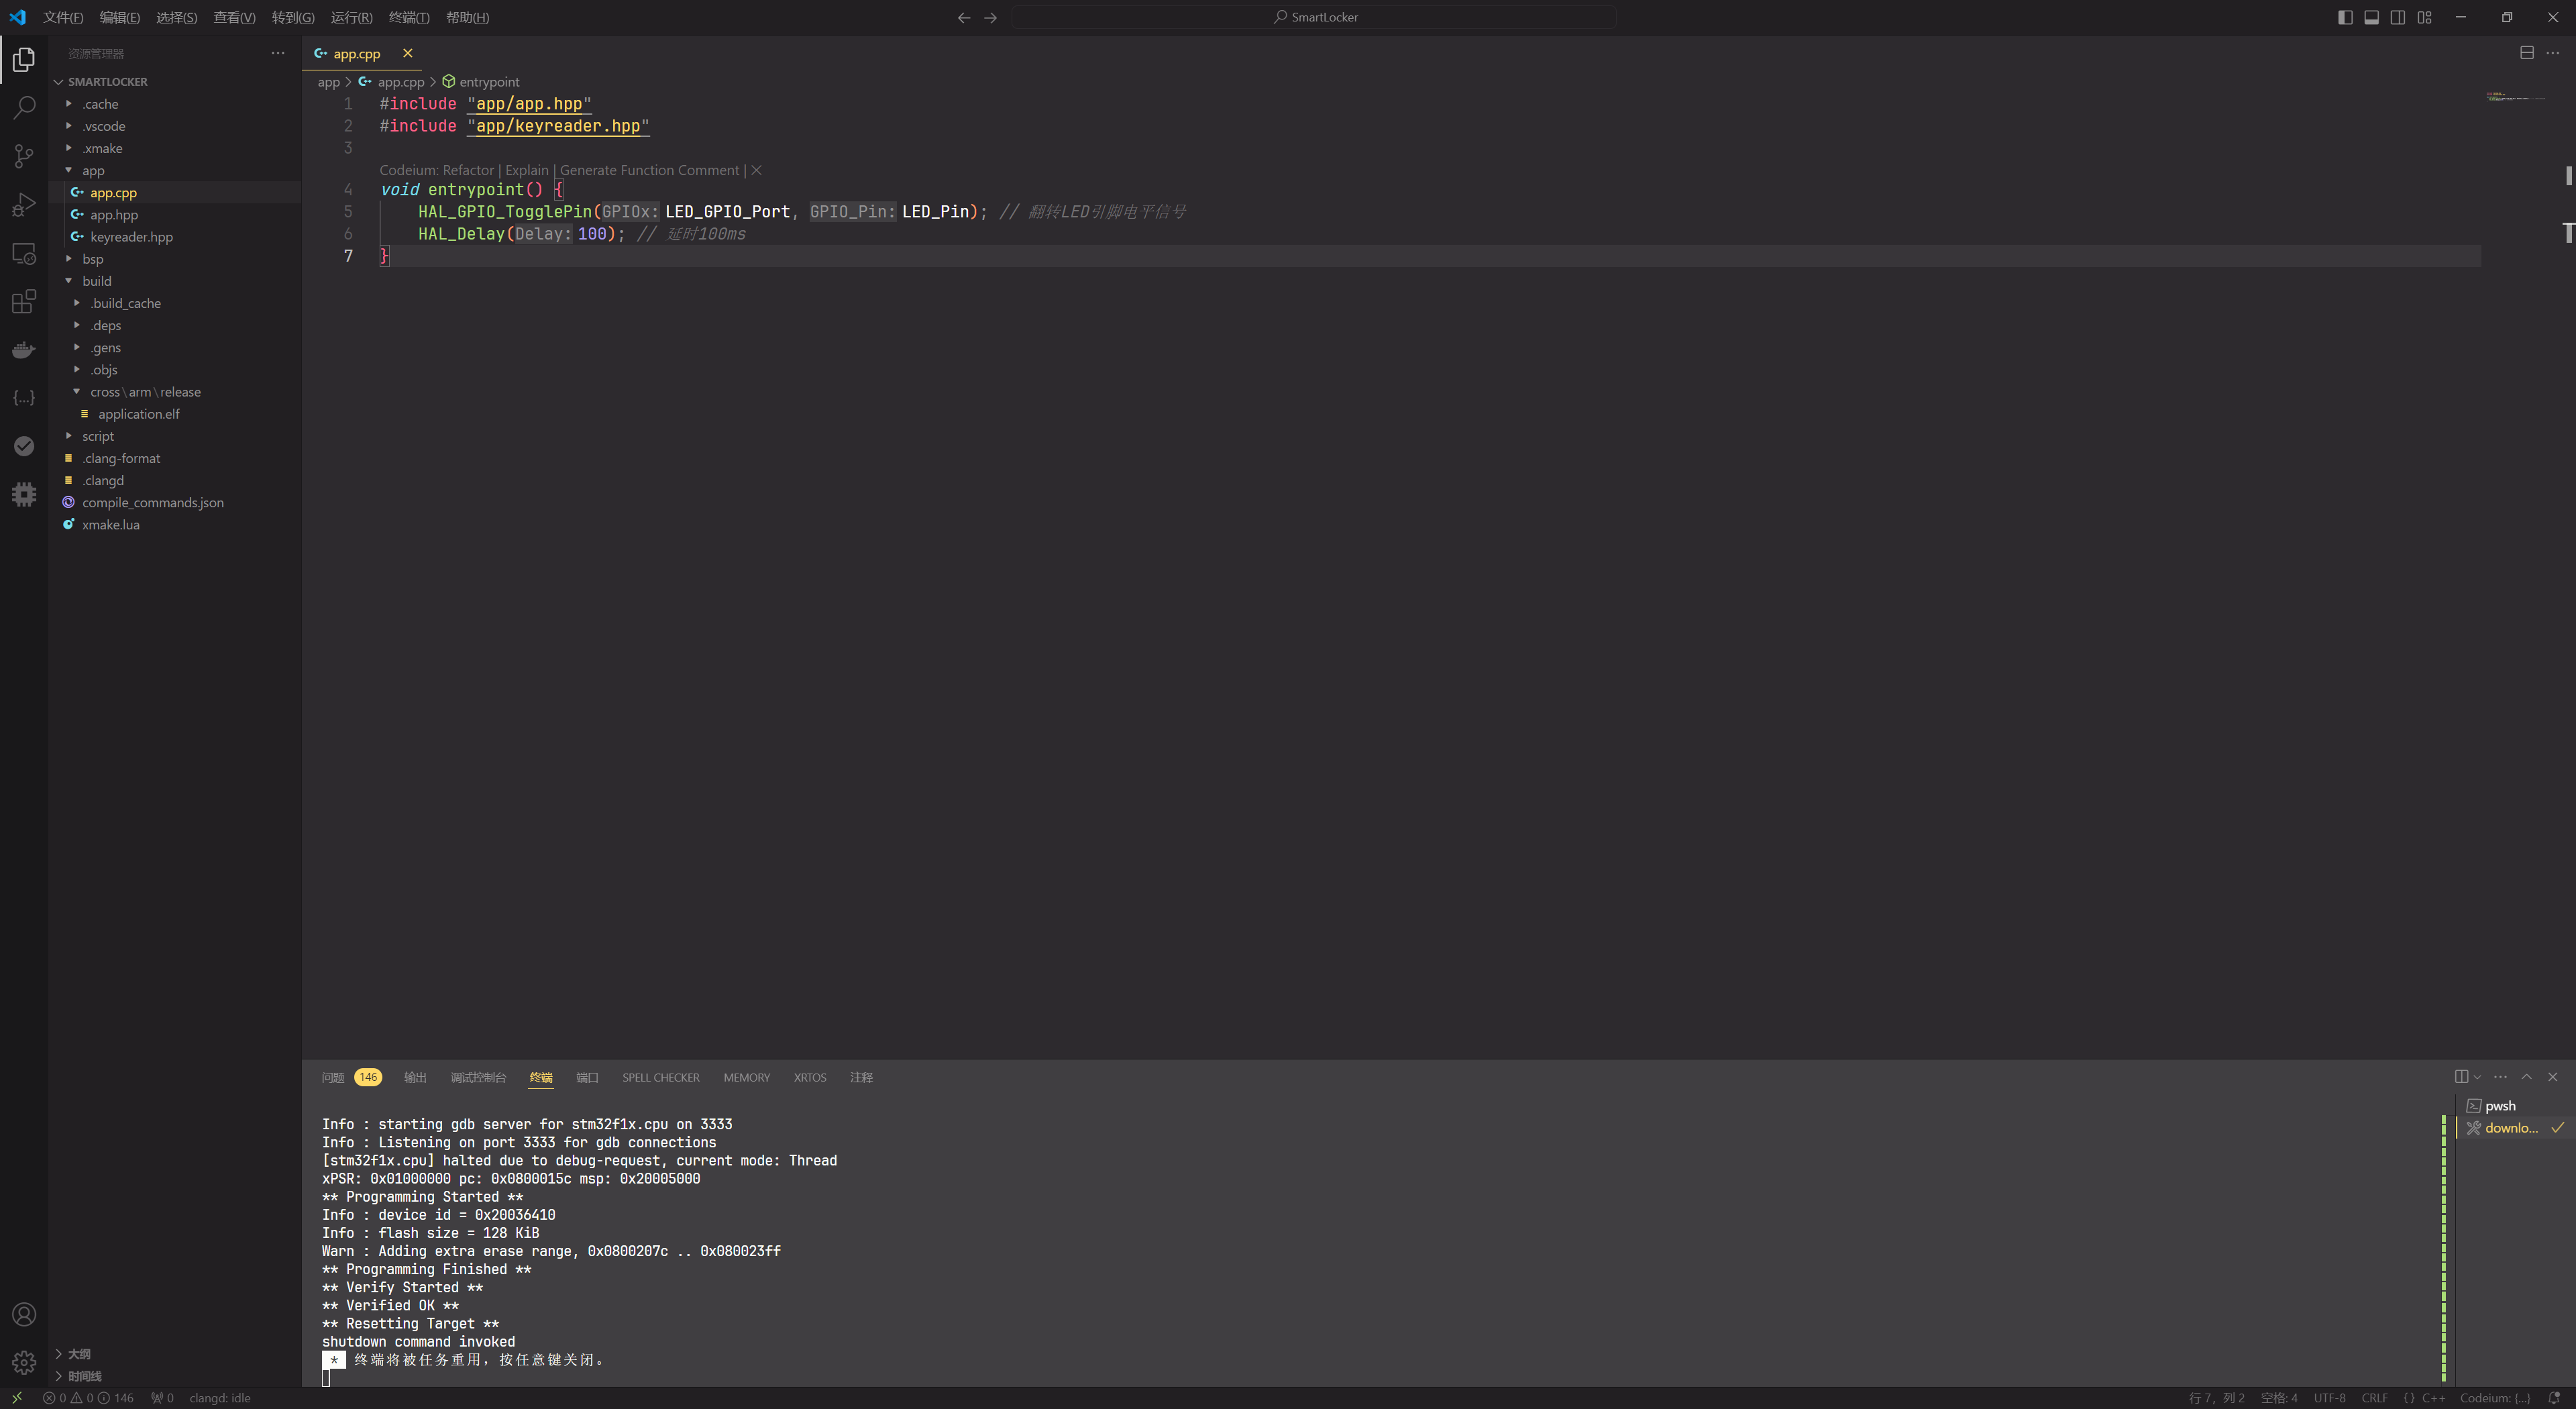Collapse the build folder
Image resolution: width=2576 pixels, height=1409 pixels.
97,281
